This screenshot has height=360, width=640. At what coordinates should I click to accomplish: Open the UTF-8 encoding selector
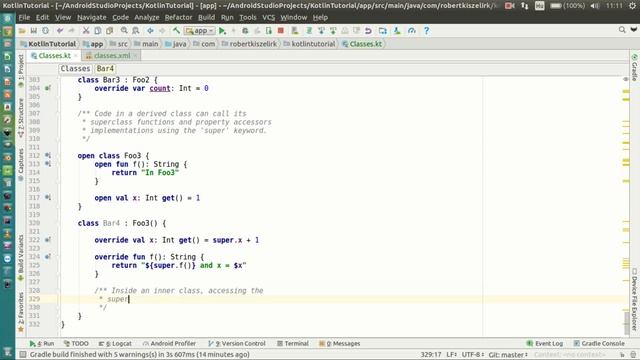(473, 354)
